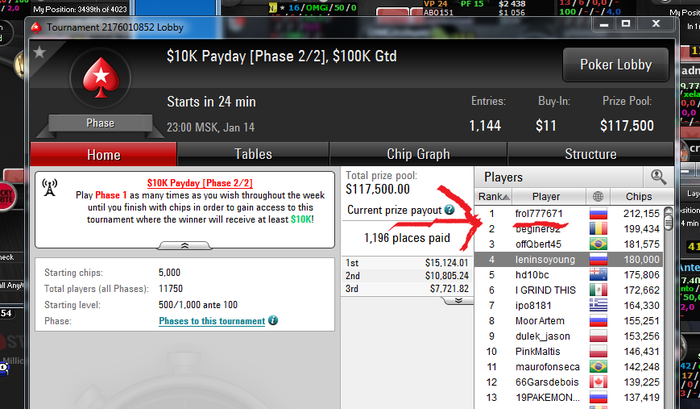This screenshot has height=409, width=700.
Task: Expand the prize payout list
Action: (458, 300)
